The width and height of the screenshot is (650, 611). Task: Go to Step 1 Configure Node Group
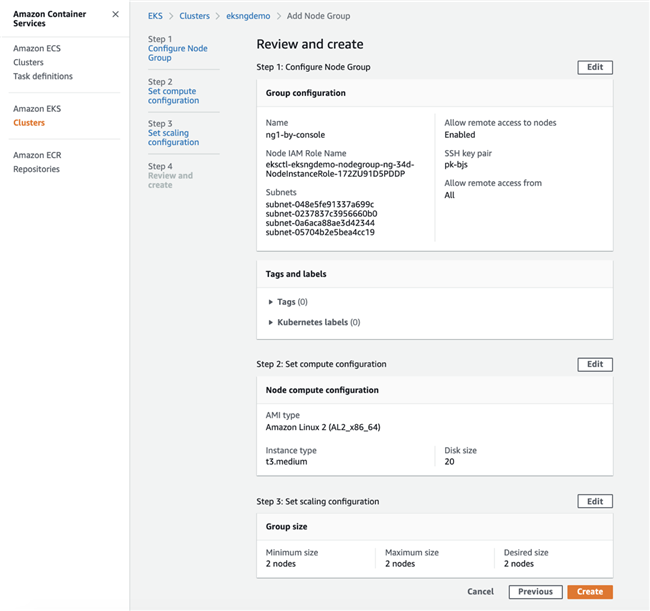(x=177, y=53)
